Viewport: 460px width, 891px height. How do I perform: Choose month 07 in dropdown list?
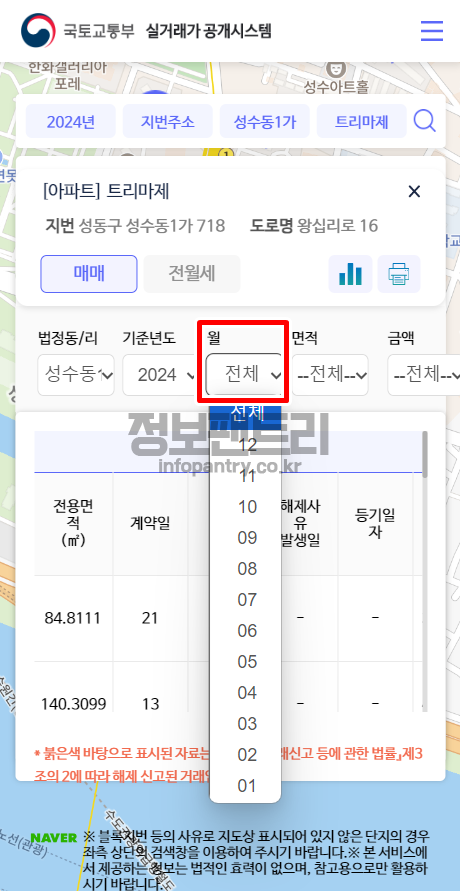[245, 600]
